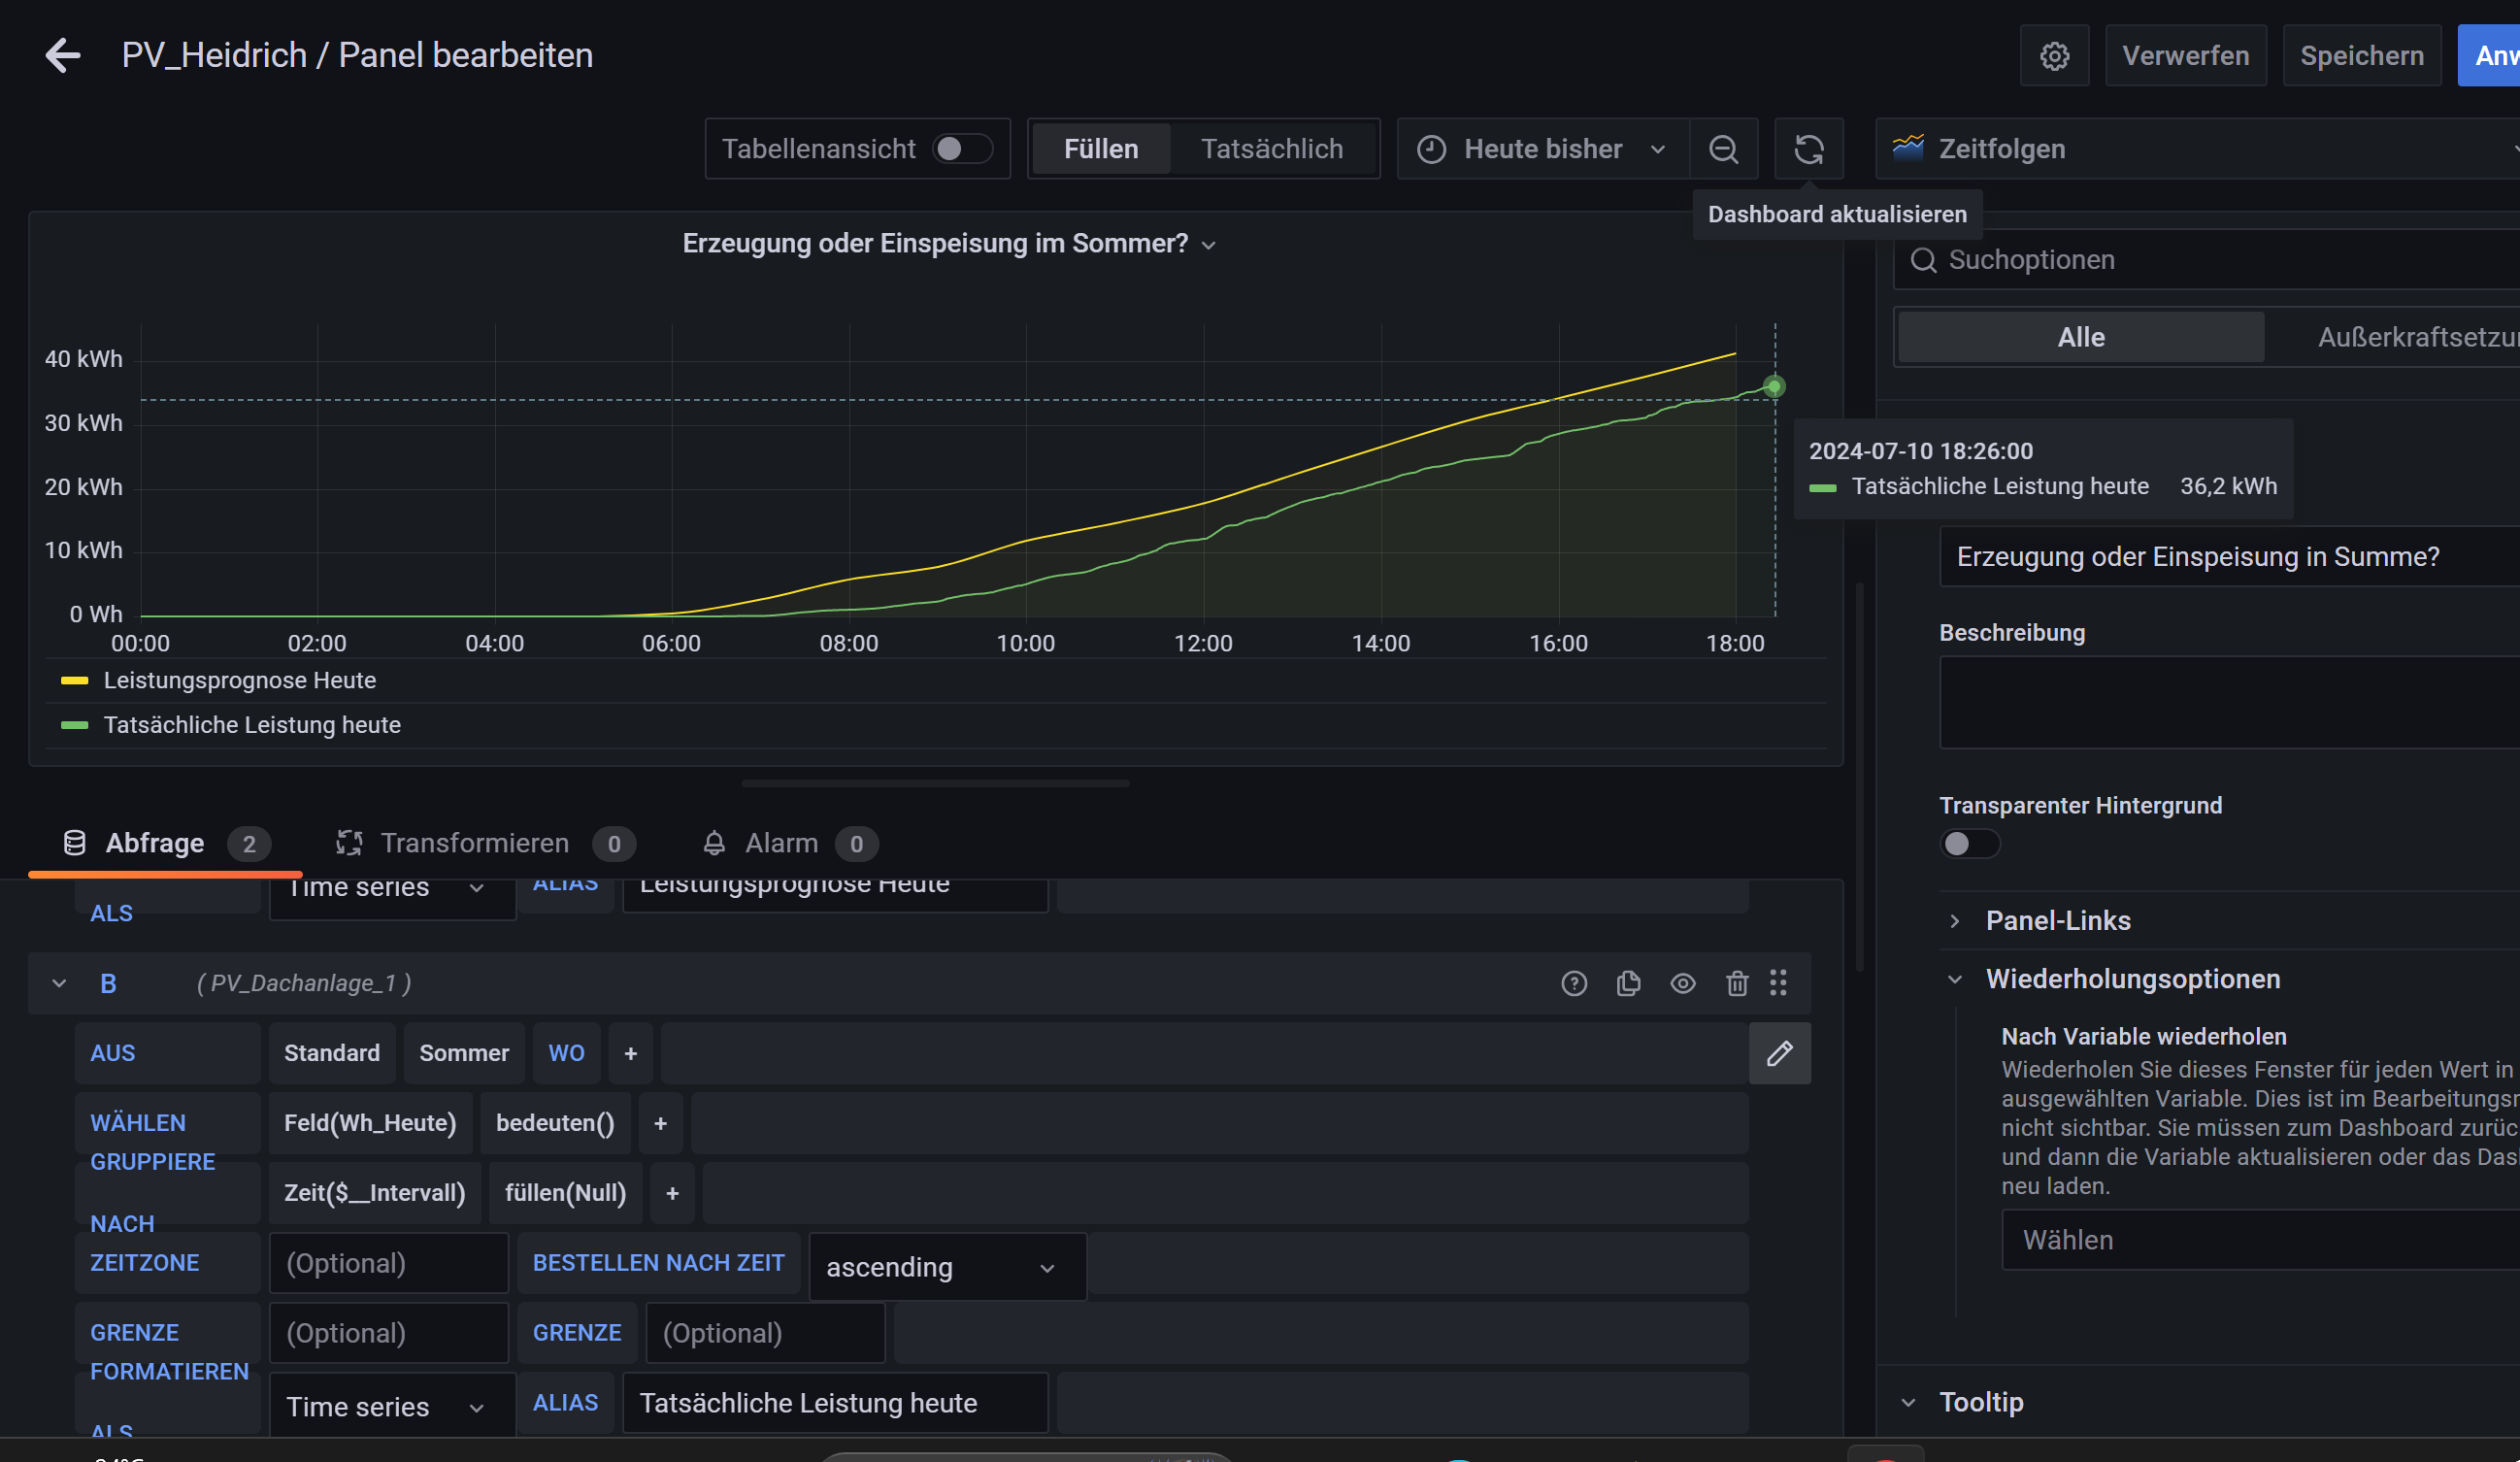The image size is (2520, 1462).
Task: Expand the Panel-Links section
Action: [x=2057, y=920]
